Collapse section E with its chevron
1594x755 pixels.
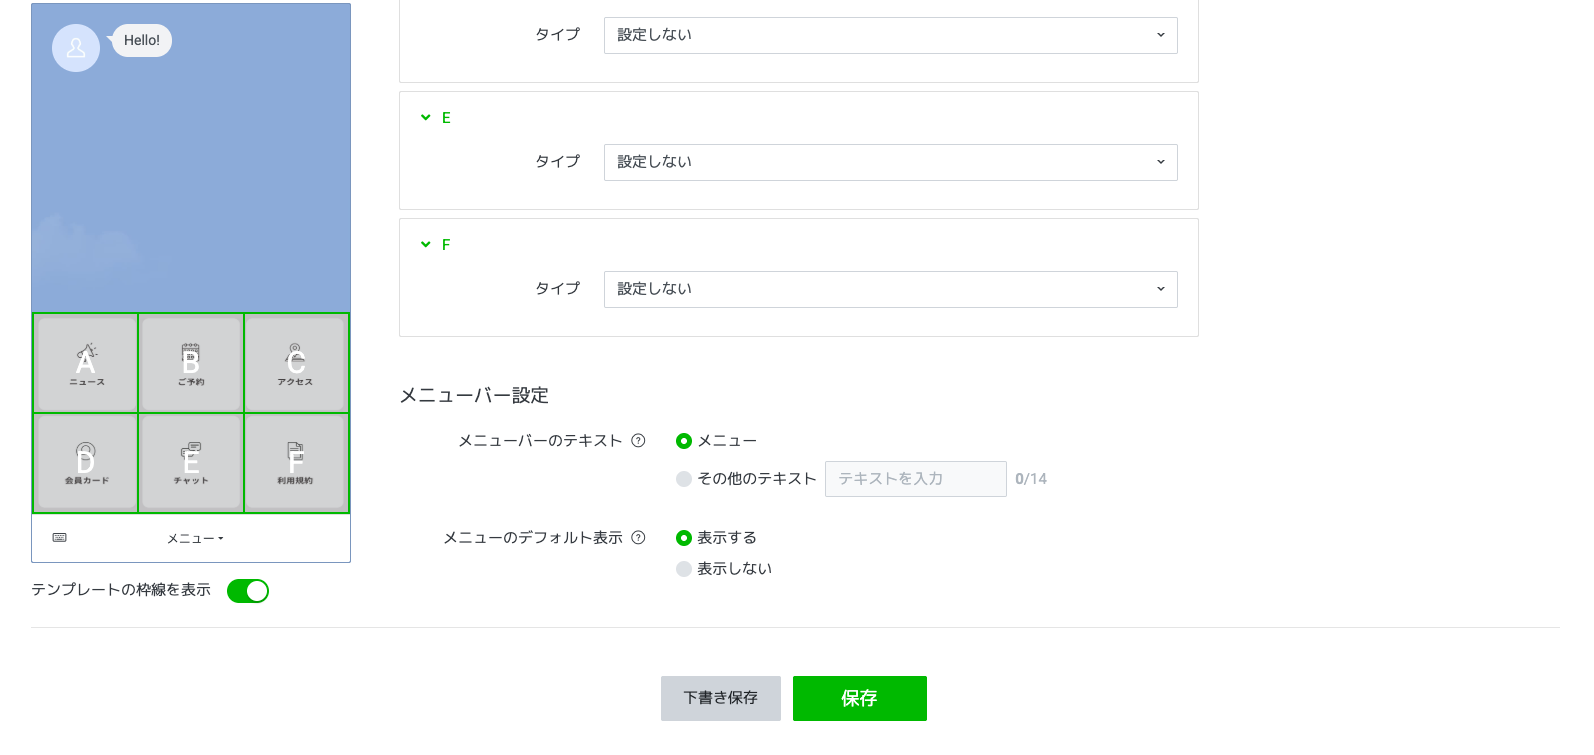pyautogui.click(x=426, y=118)
